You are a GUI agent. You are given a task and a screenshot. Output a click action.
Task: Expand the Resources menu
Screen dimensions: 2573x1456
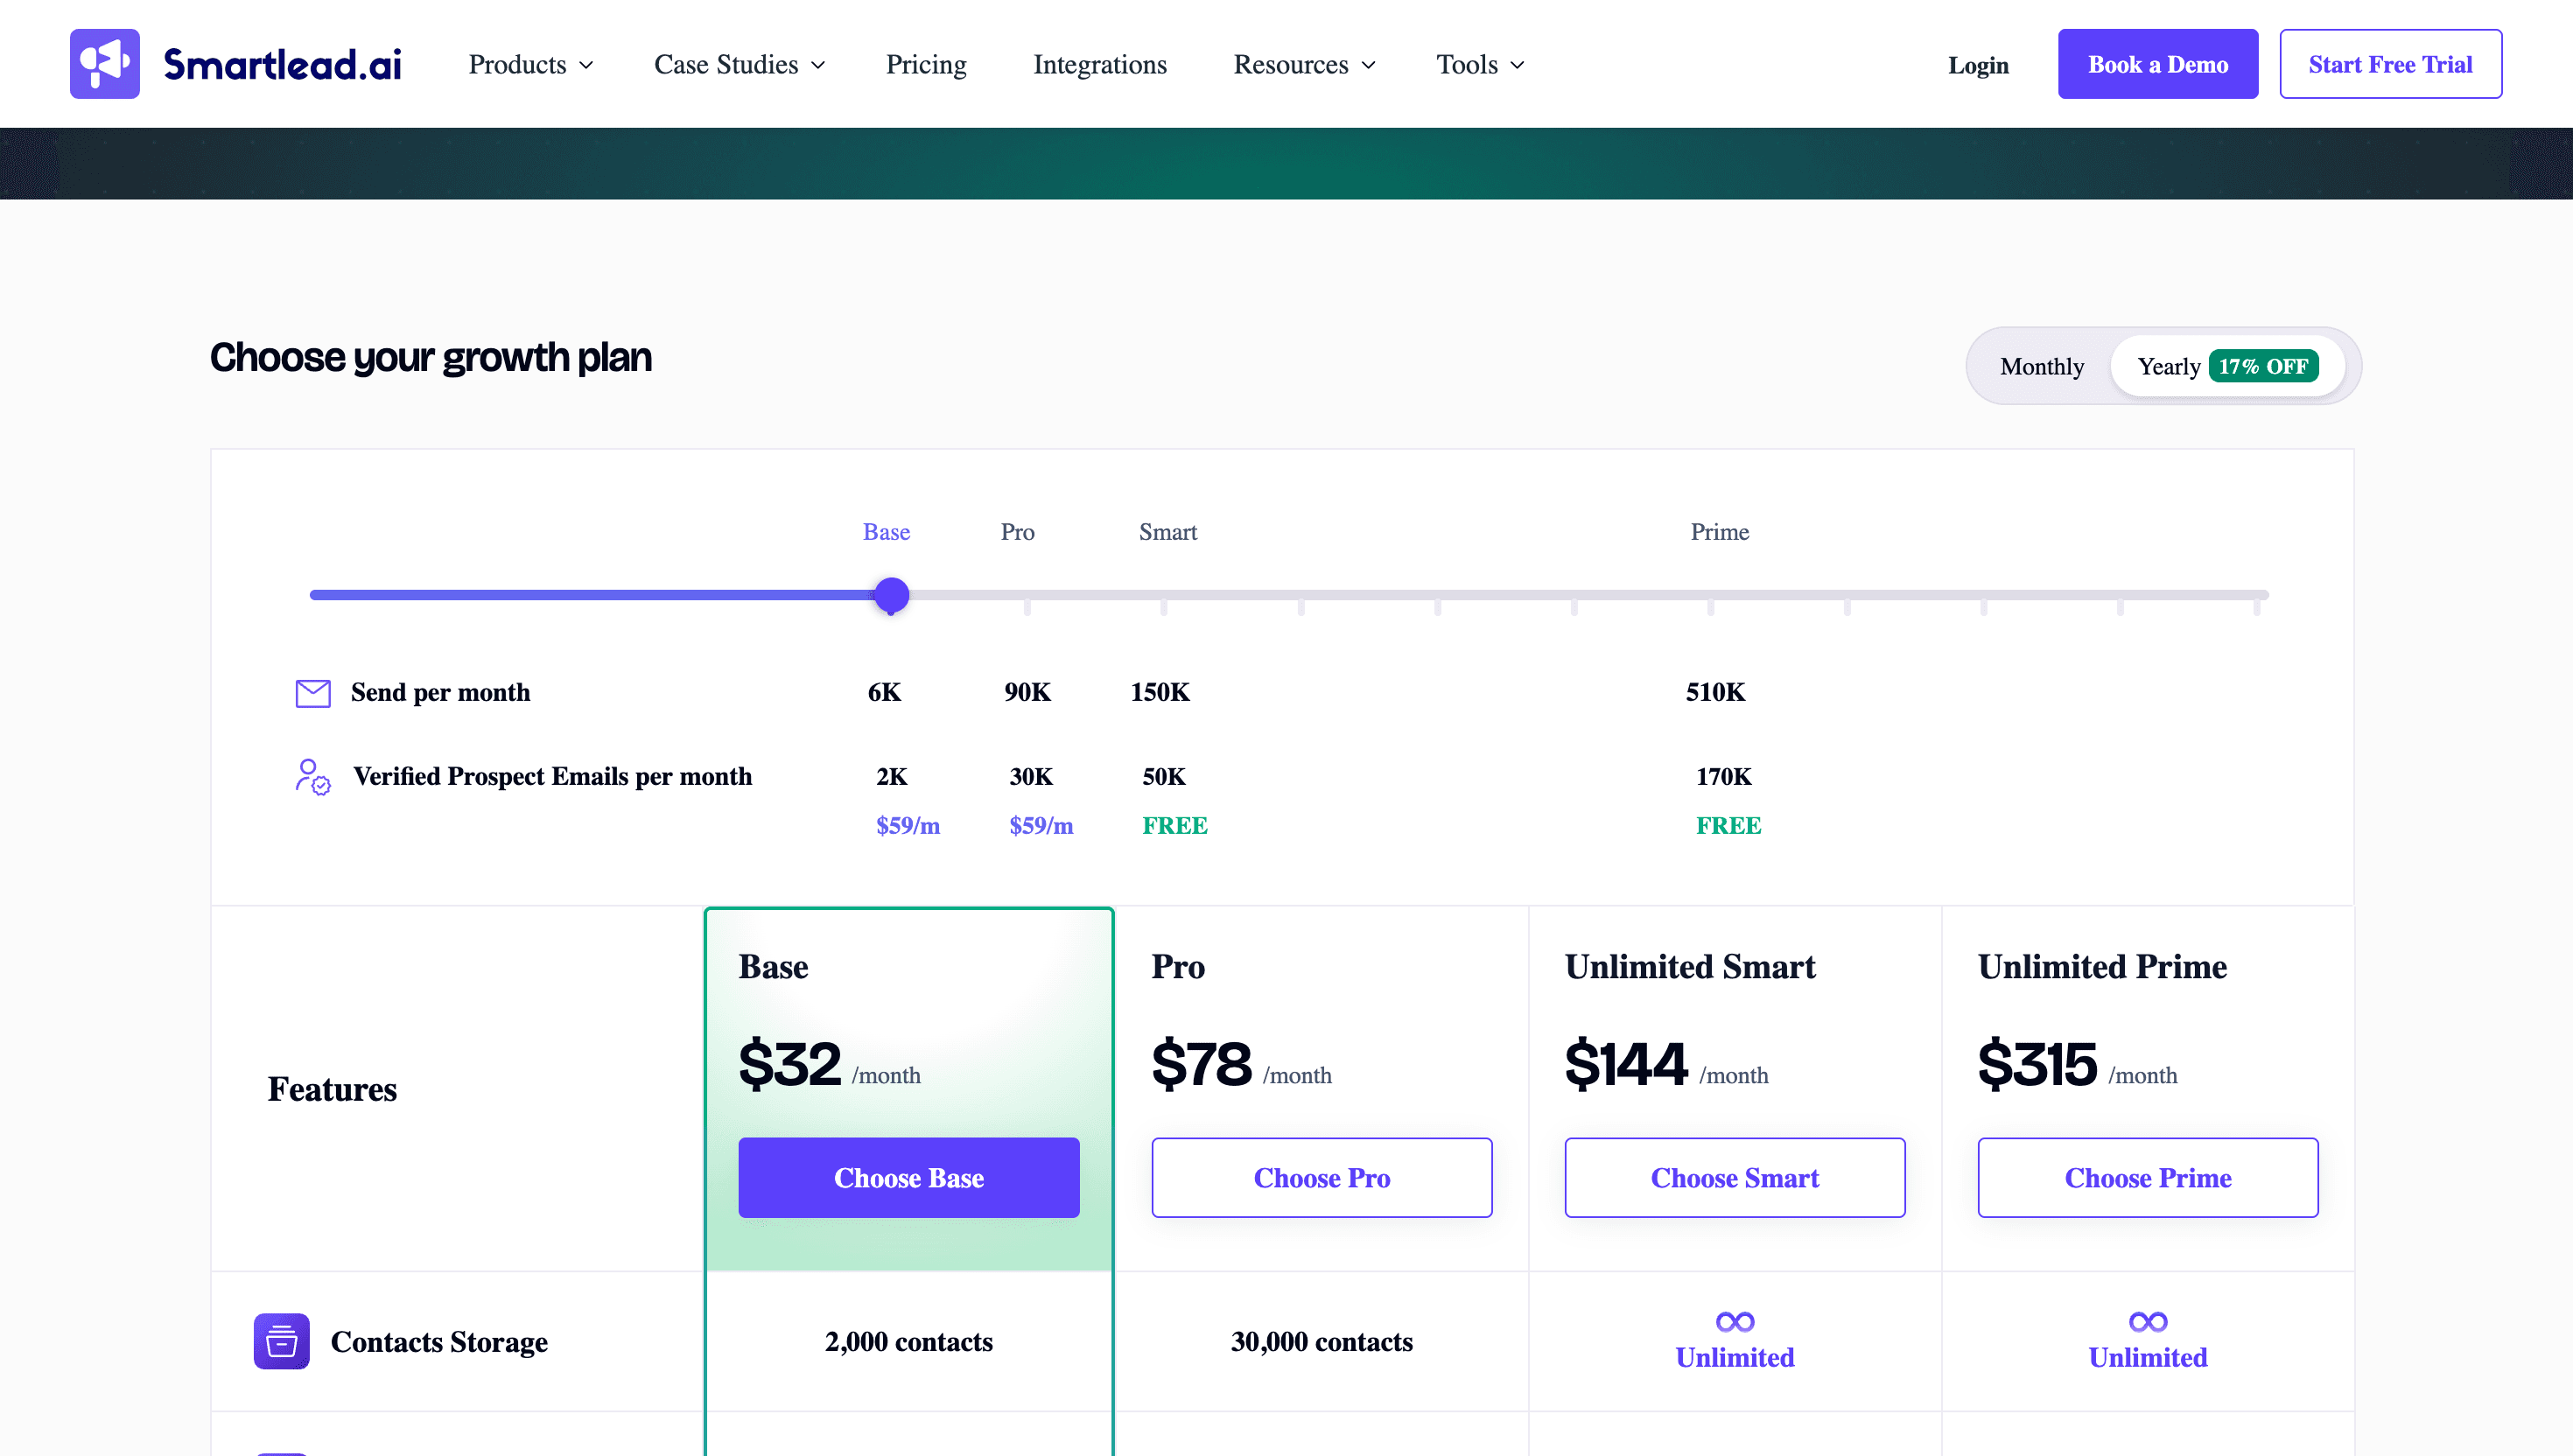(x=1303, y=63)
